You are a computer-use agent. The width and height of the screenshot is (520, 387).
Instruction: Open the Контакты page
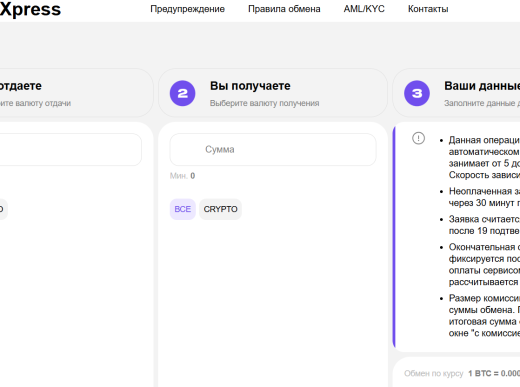coord(428,9)
